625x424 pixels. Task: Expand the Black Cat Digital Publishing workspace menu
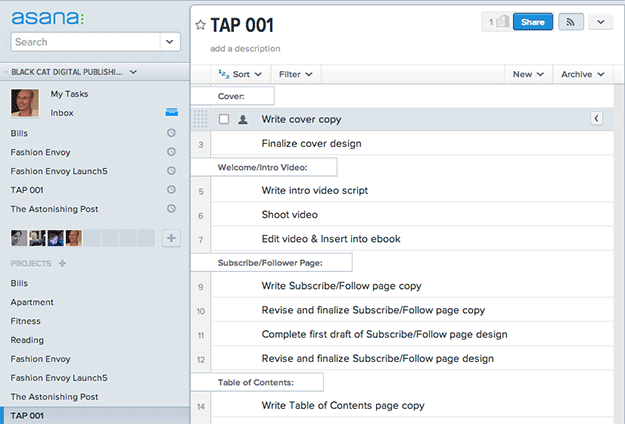click(x=133, y=72)
